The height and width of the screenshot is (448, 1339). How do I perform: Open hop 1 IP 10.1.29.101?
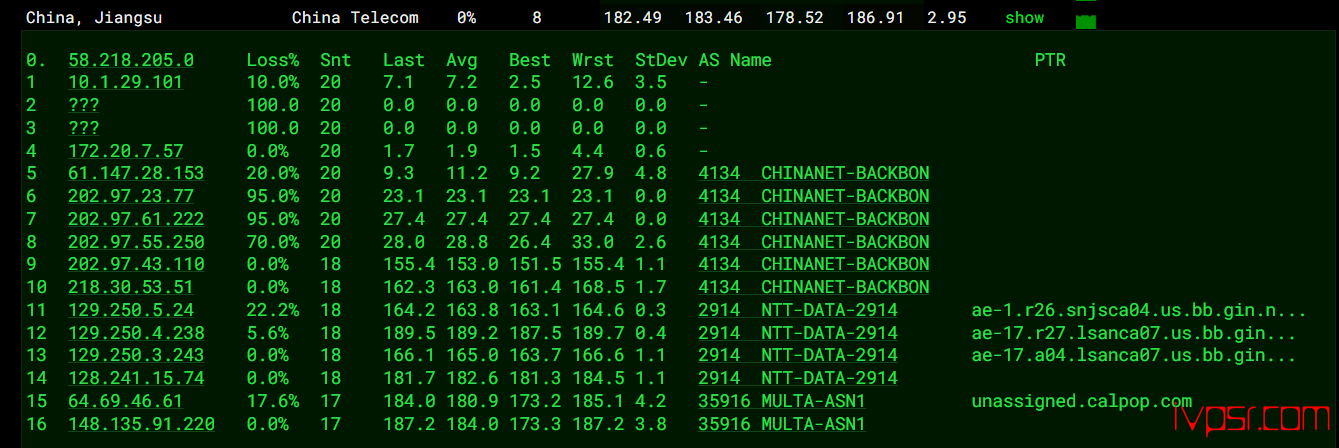click(125, 83)
